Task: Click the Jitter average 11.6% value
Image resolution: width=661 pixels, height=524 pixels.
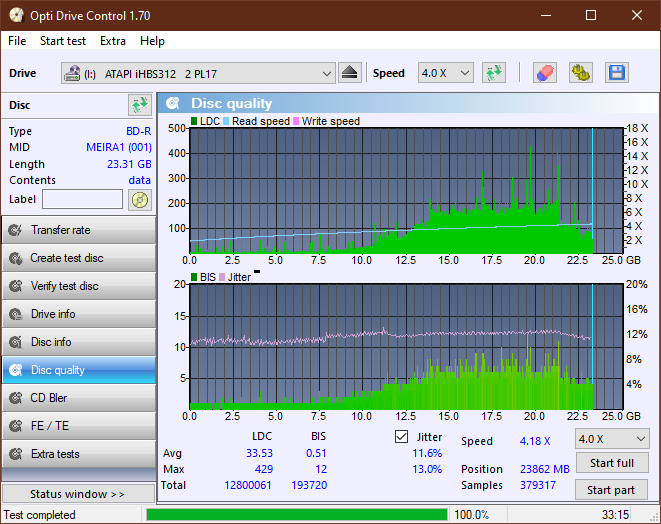Action: pyautogui.click(x=427, y=453)
